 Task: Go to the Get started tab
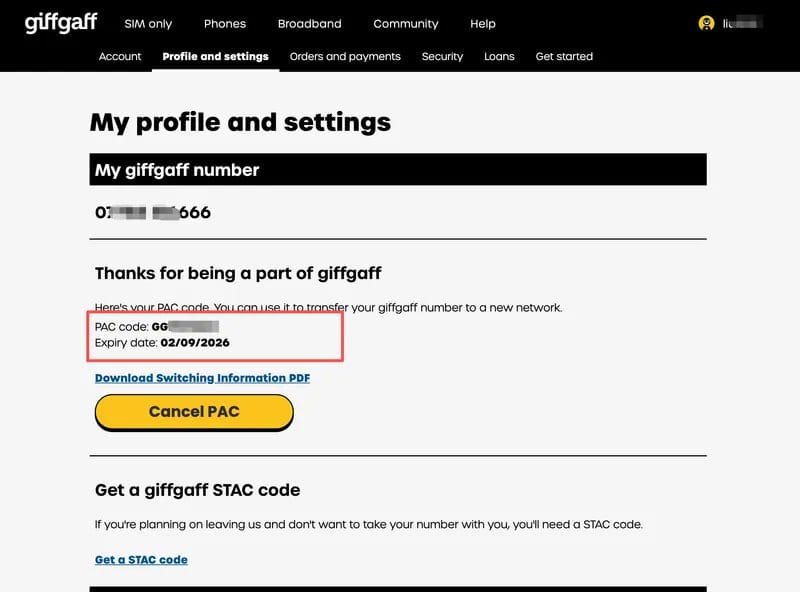pyautogui.click(x=564, y=56)
